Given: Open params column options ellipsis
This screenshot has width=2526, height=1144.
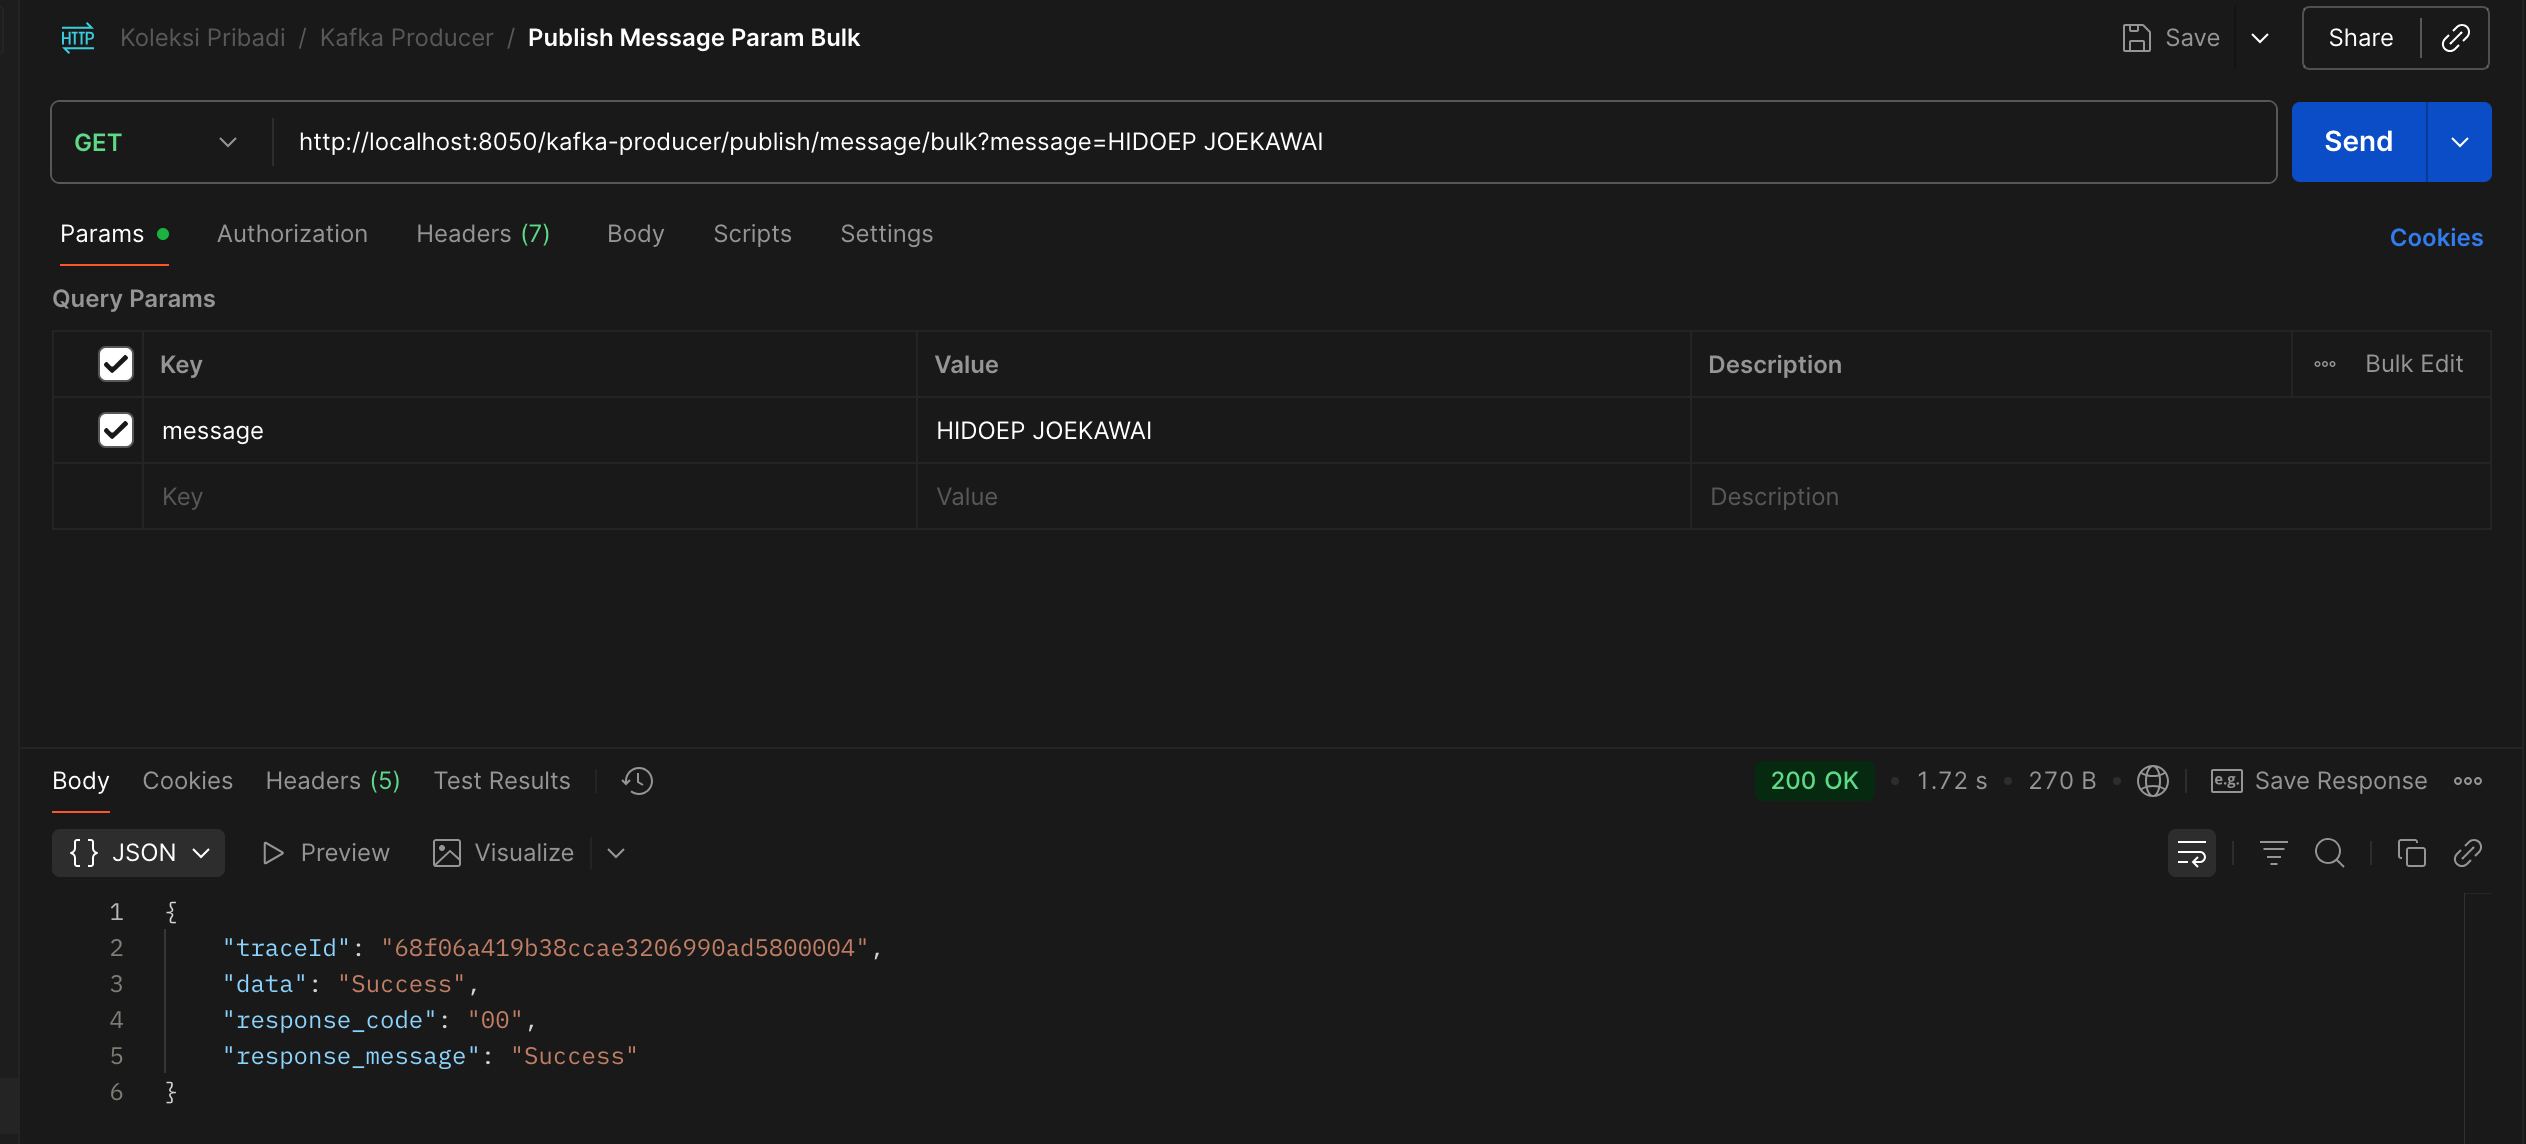Looking at the screenshot, I should click(2324, 364).
